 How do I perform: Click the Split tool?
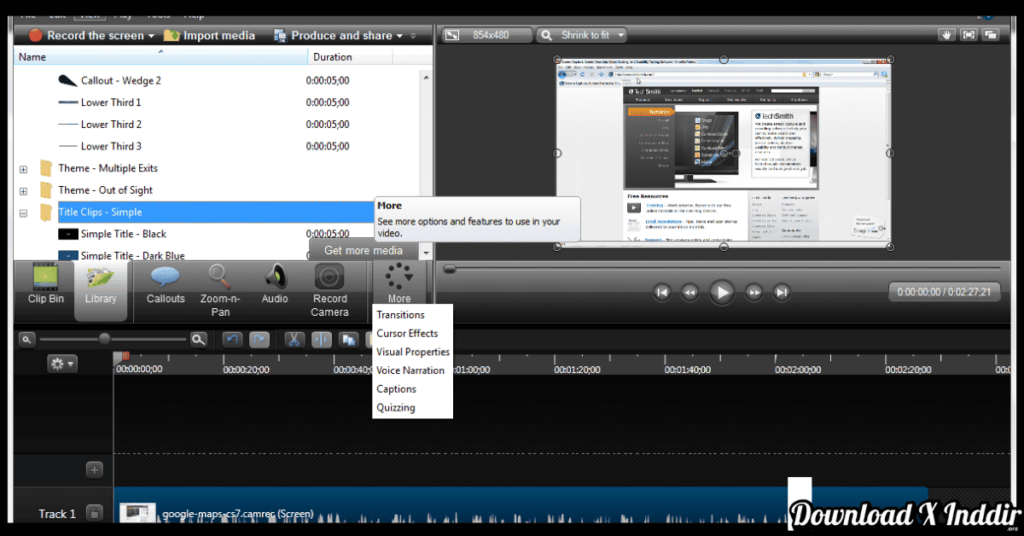[321, 339]
